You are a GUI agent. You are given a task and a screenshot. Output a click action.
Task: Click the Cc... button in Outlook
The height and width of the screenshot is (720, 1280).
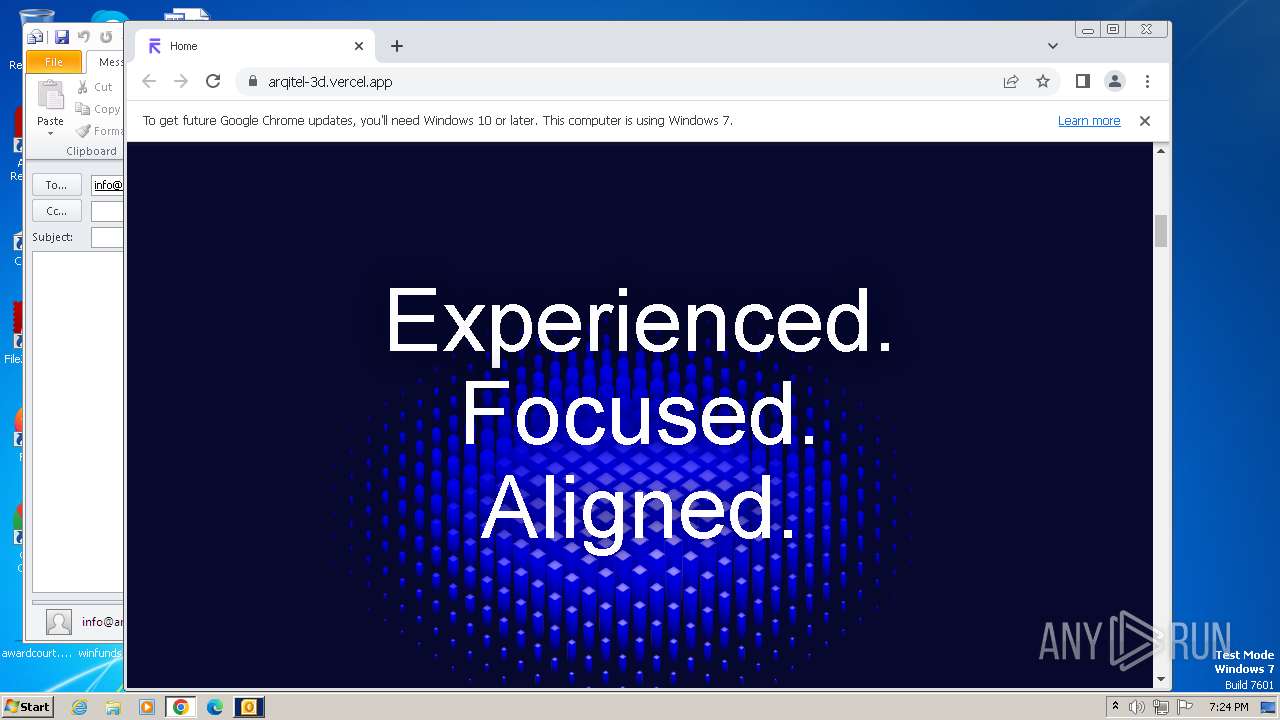point(57,211)
